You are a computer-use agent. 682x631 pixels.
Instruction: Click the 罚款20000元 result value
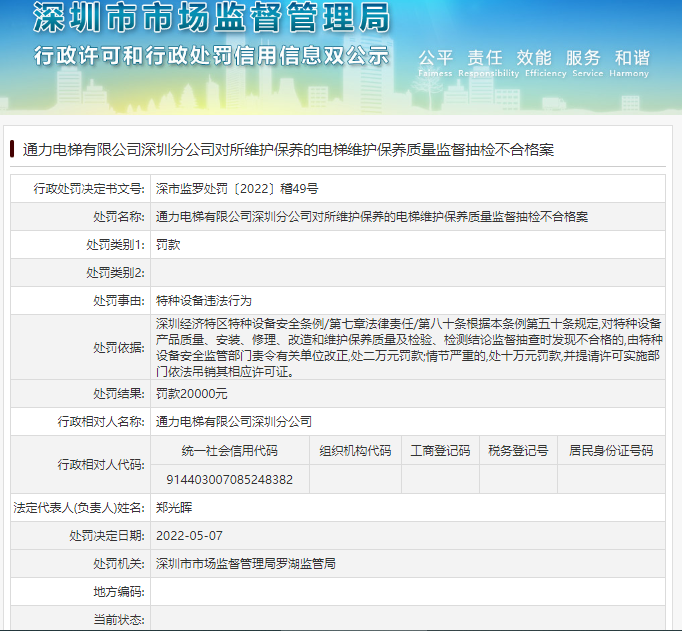pyautogui.click(x=191, y=394)
